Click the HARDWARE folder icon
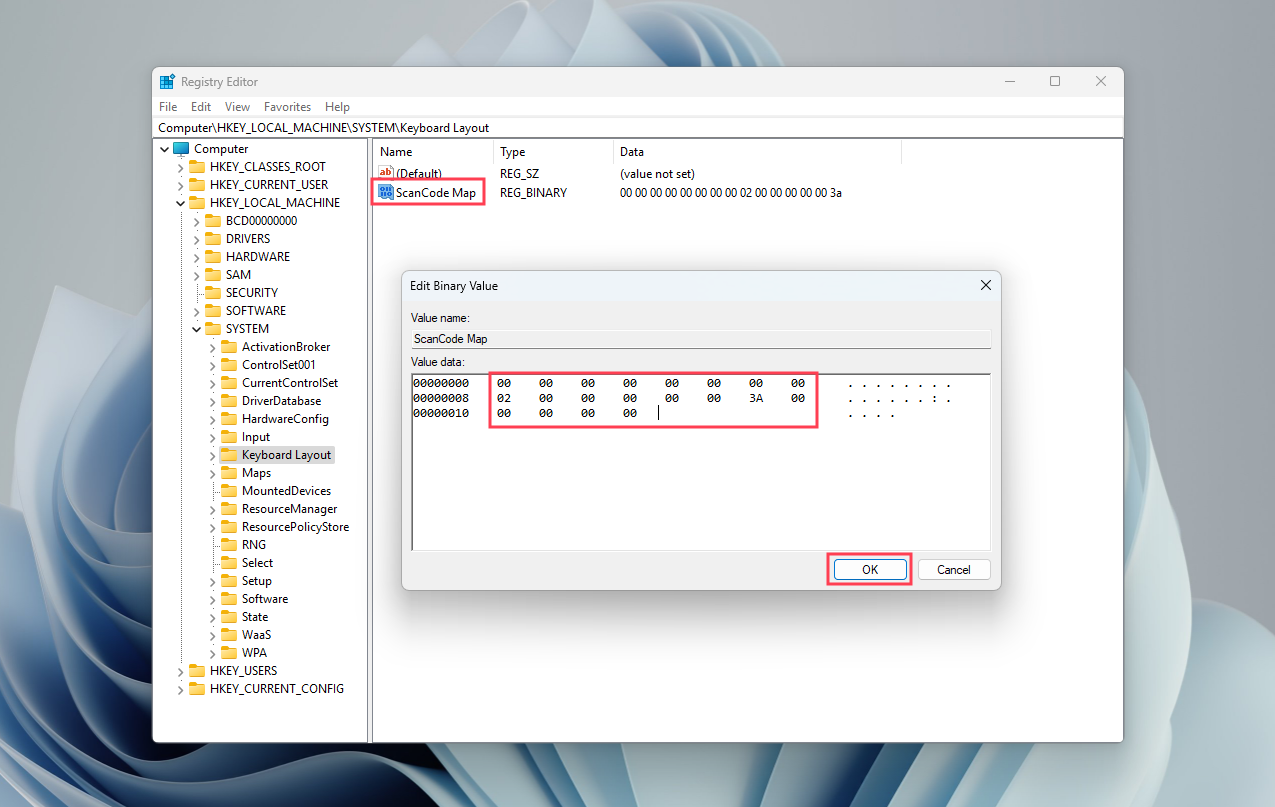Screen dimensions: 1275x807 (x=213, y=257)
